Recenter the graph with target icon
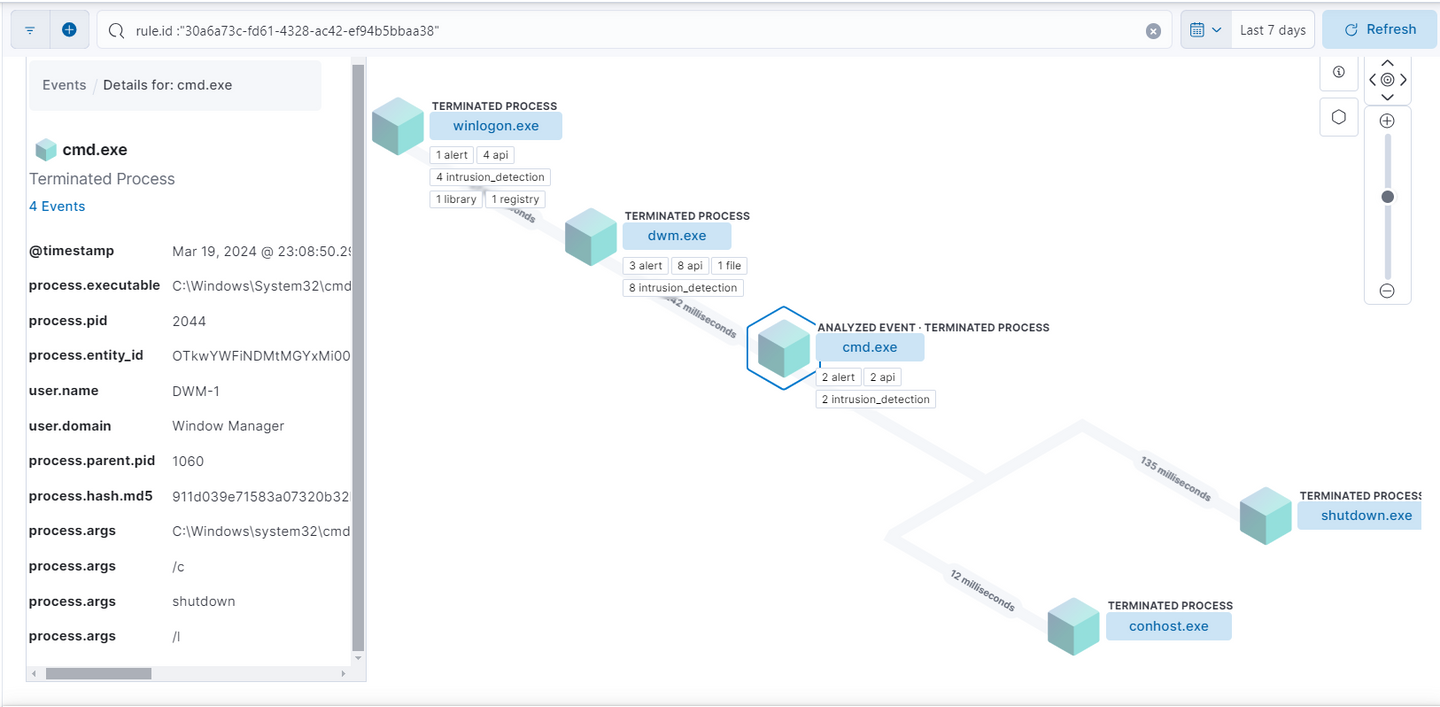Viewport: 1440px width, 707px height. click(1387, 79)
